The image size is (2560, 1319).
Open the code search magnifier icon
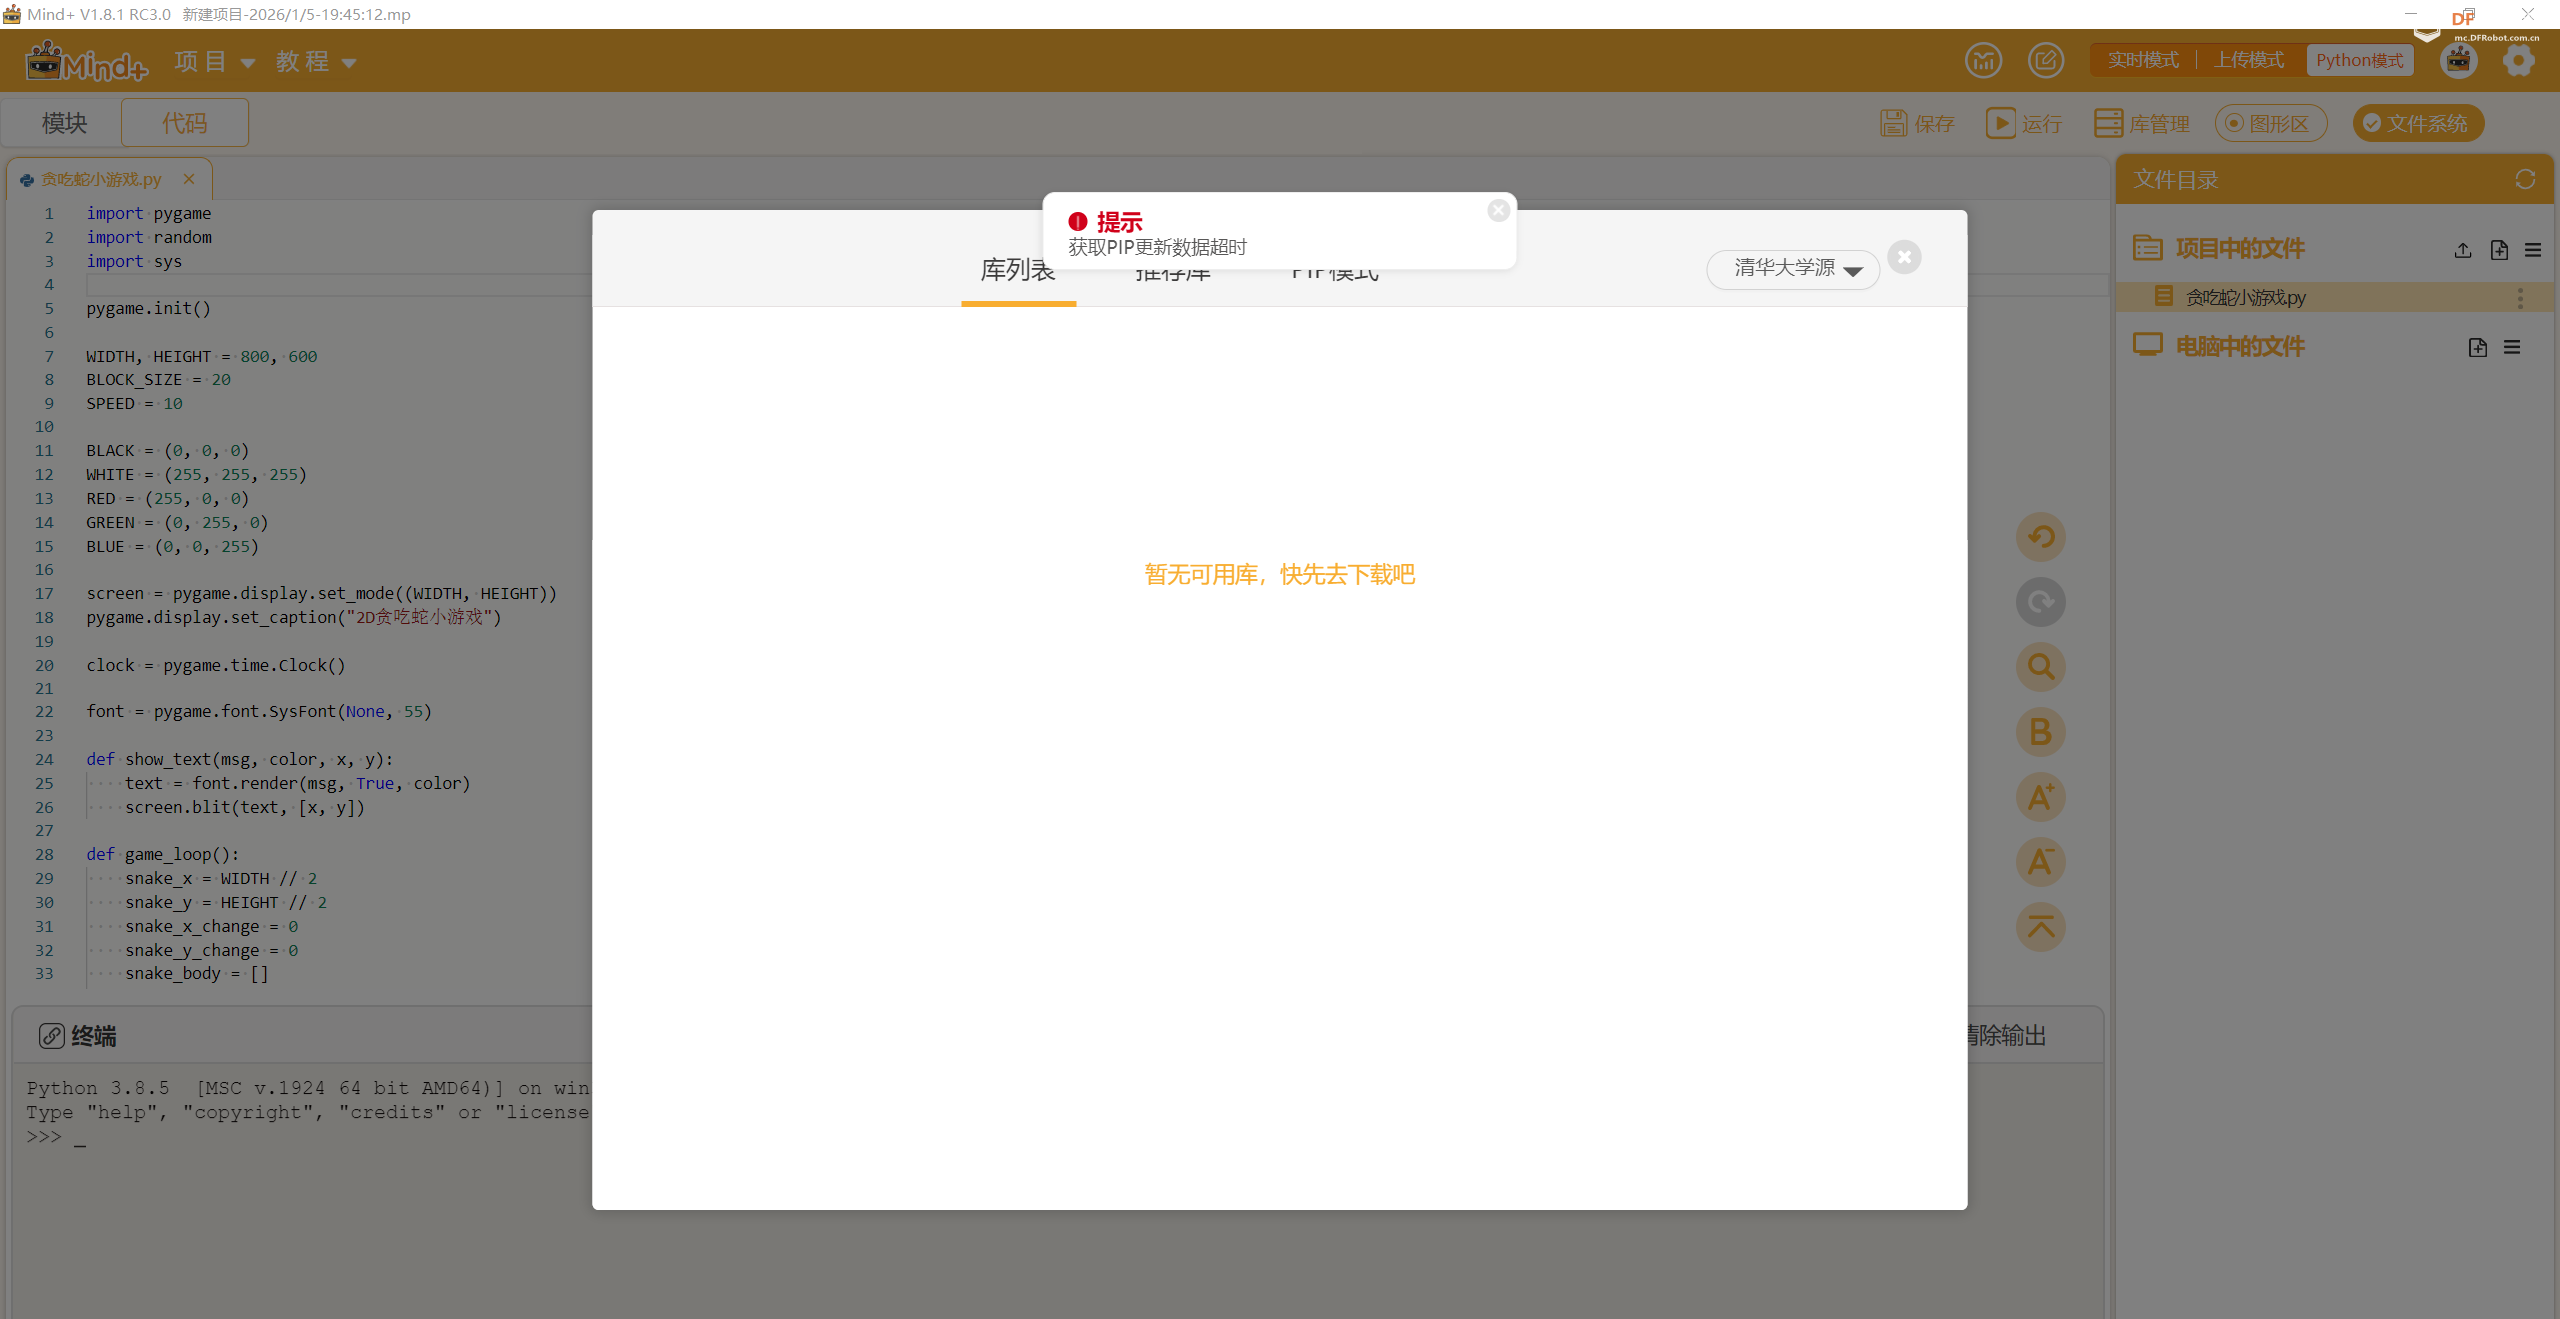pyautogui.click(x=2040, y=667)
